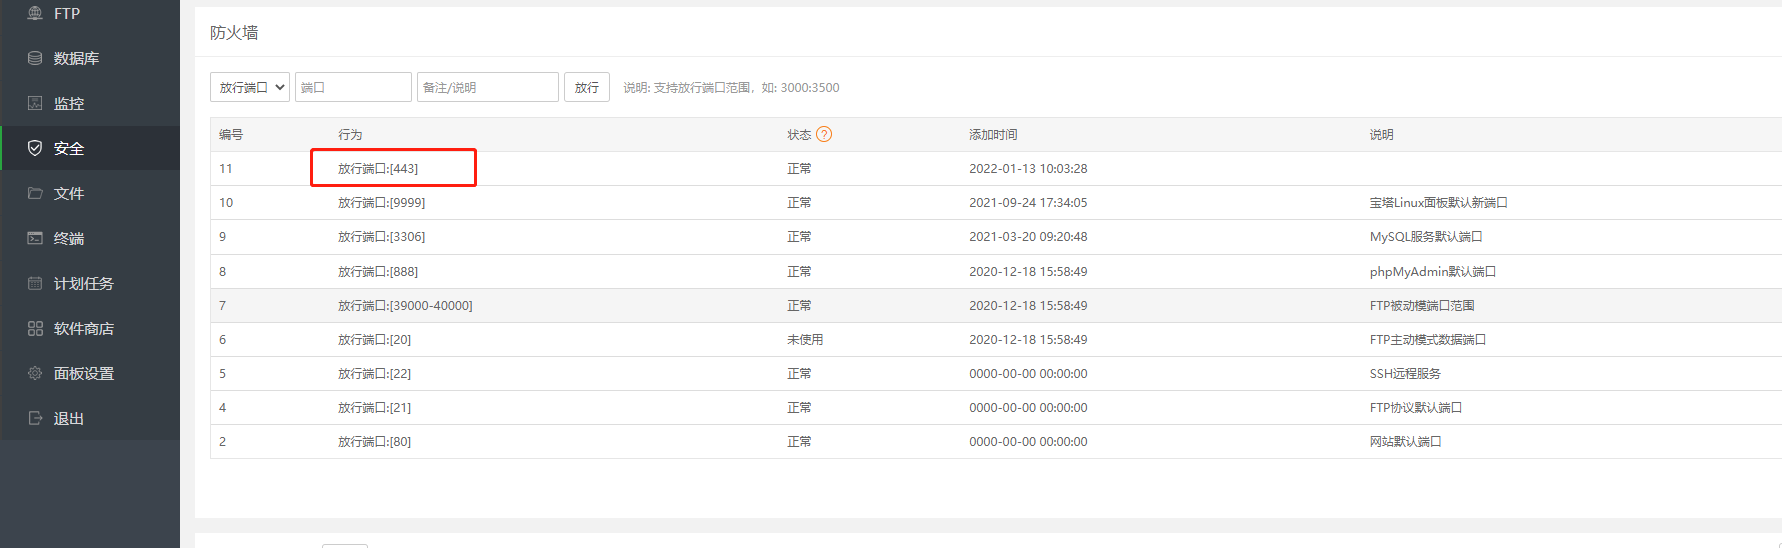The image size is (1782, 548).
Task: Click description FTP被动模端口范围
Action: [1422, 305]
